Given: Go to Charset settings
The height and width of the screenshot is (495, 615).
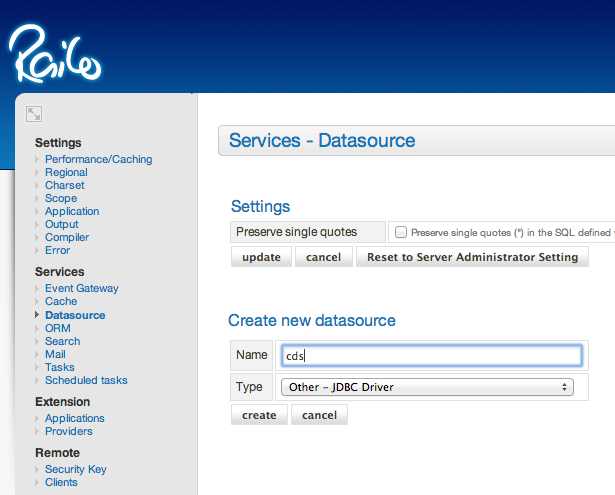Looking at the screenshot, I should coord(65,185).
